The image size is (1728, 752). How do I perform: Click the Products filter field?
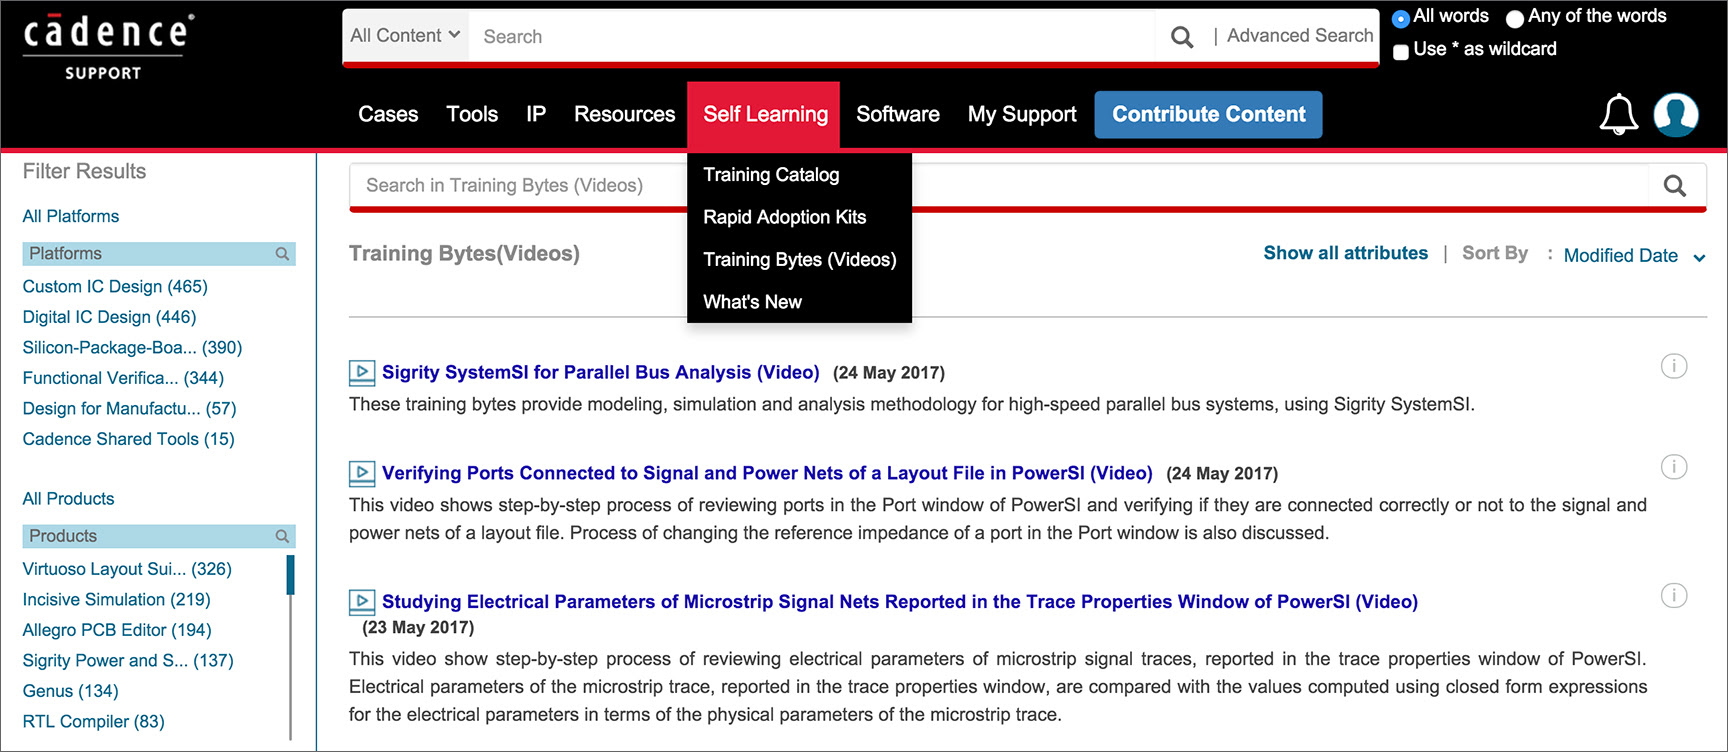[159, 536]
